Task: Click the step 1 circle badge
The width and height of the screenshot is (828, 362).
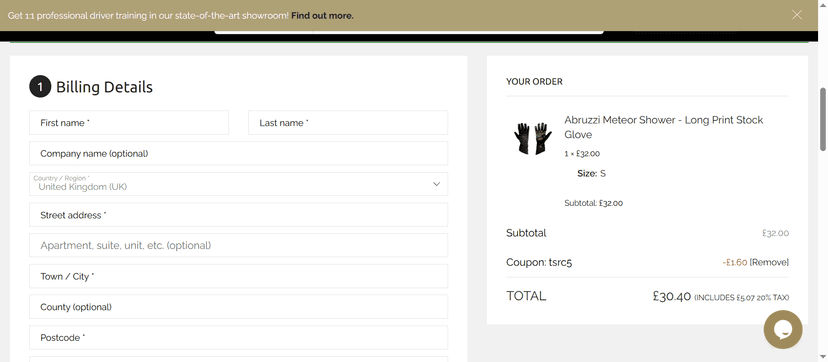Action: [x=40, y=87]
